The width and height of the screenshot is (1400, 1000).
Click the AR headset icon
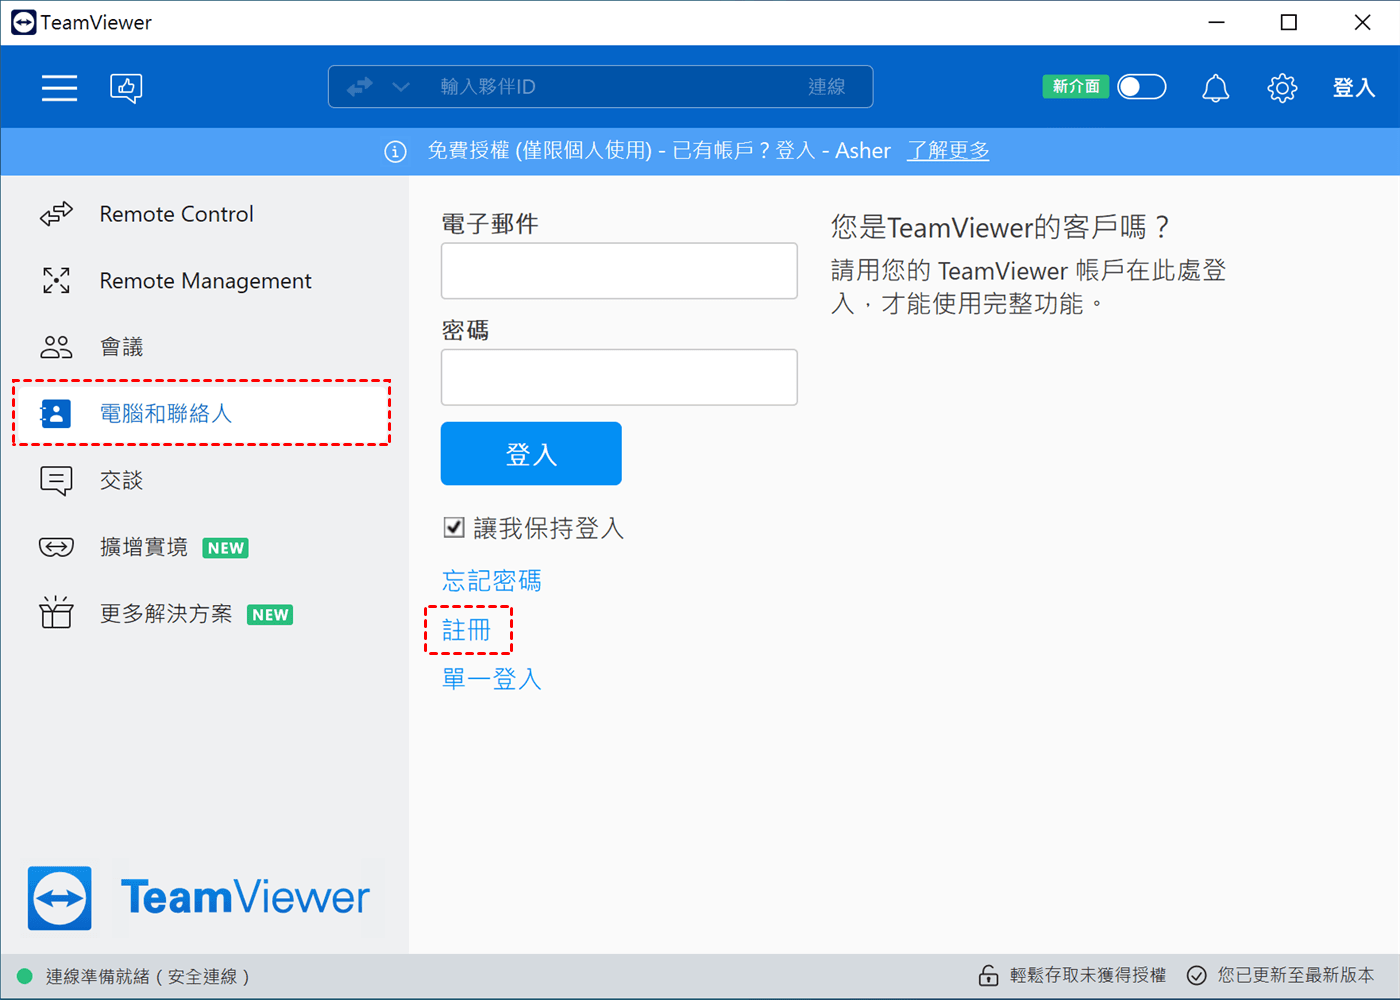[56, 547]
